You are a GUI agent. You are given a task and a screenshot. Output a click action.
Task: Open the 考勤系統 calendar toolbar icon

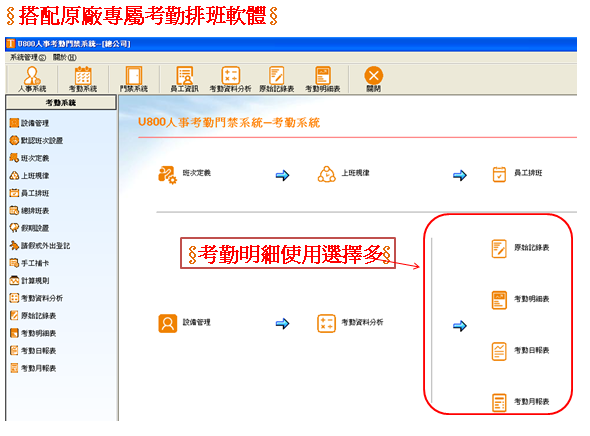pyautogui.click(x=83, y=79)
